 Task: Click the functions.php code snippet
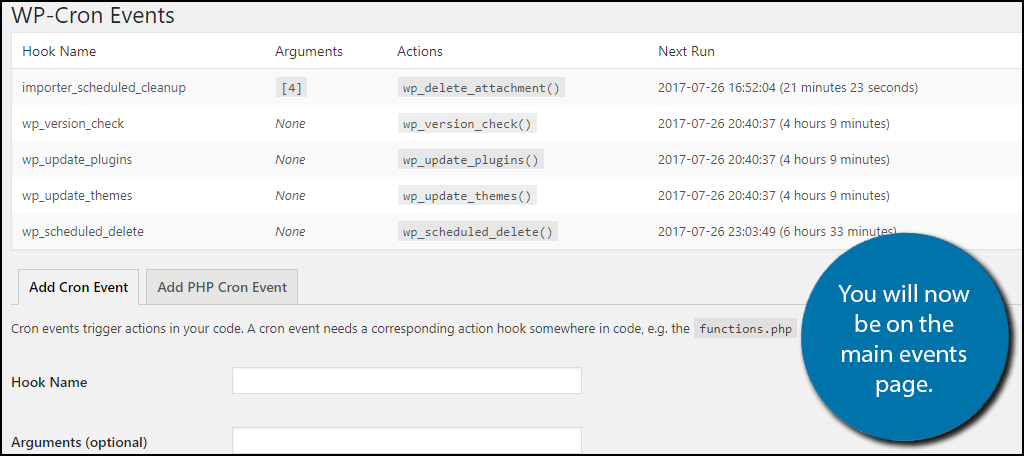746,328
